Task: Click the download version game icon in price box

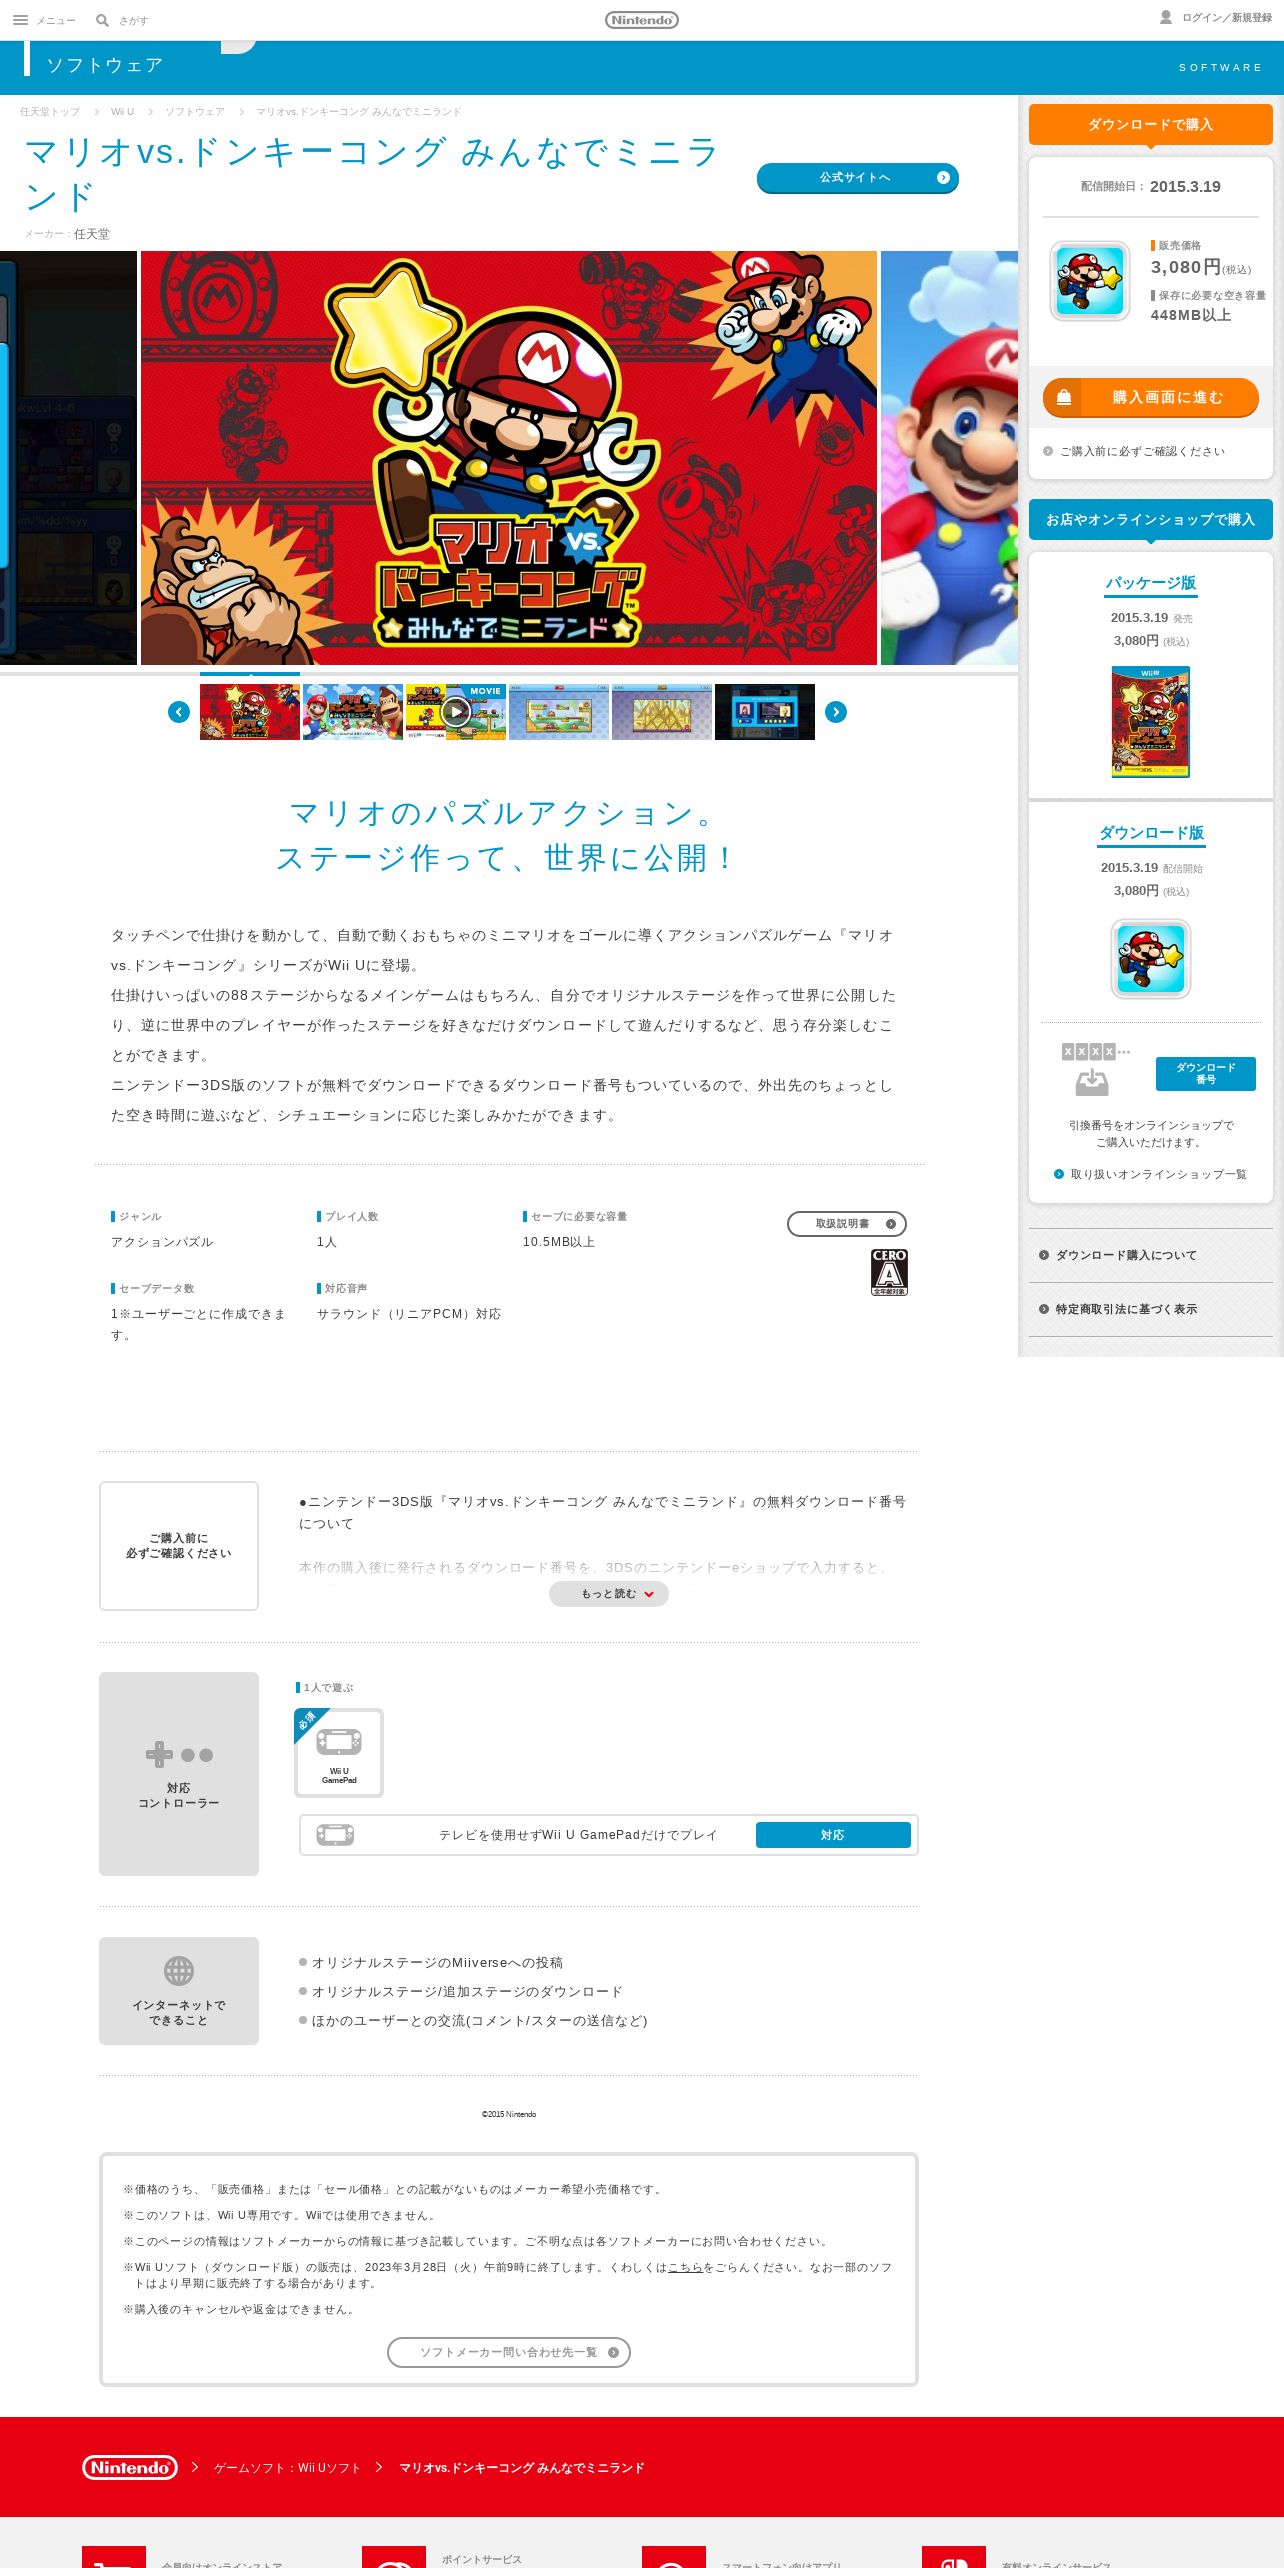Action: tap(1090, 281)
